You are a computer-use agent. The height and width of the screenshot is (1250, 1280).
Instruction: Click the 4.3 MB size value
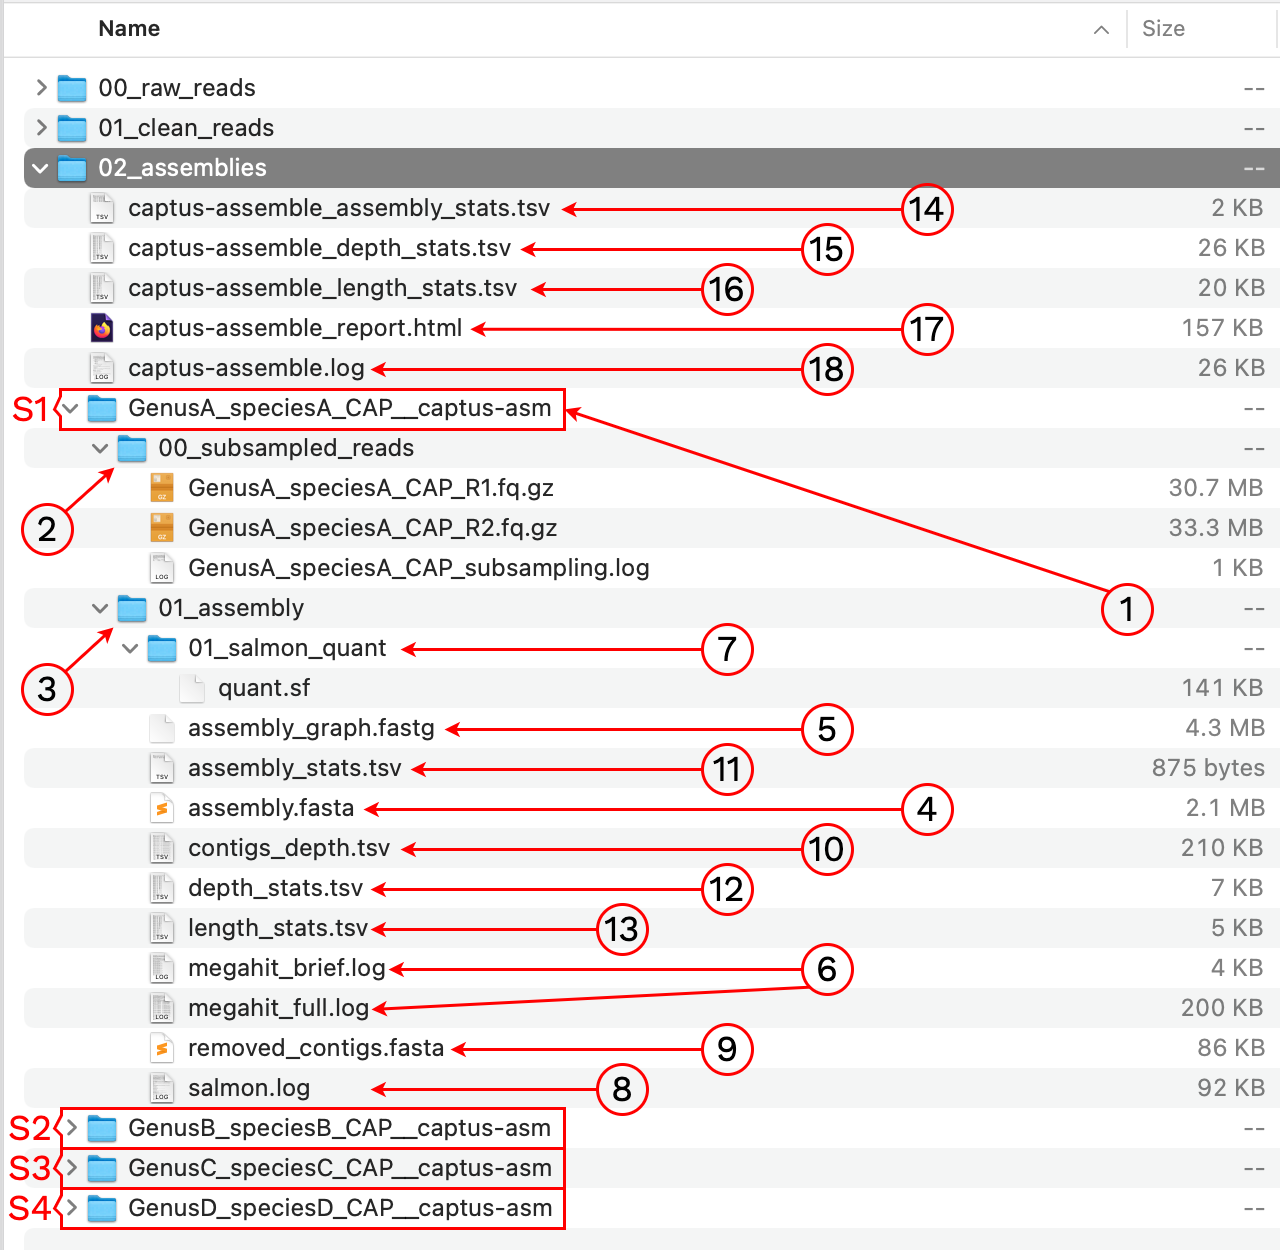click(1225, 728)
